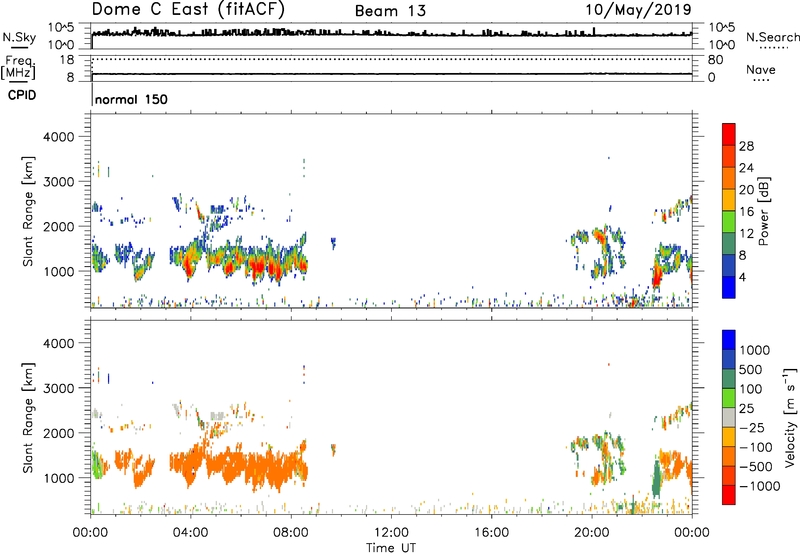Click the '100' label on the velocity colorbar
Viewport: 800px width, 554px height.
point(751,389)
